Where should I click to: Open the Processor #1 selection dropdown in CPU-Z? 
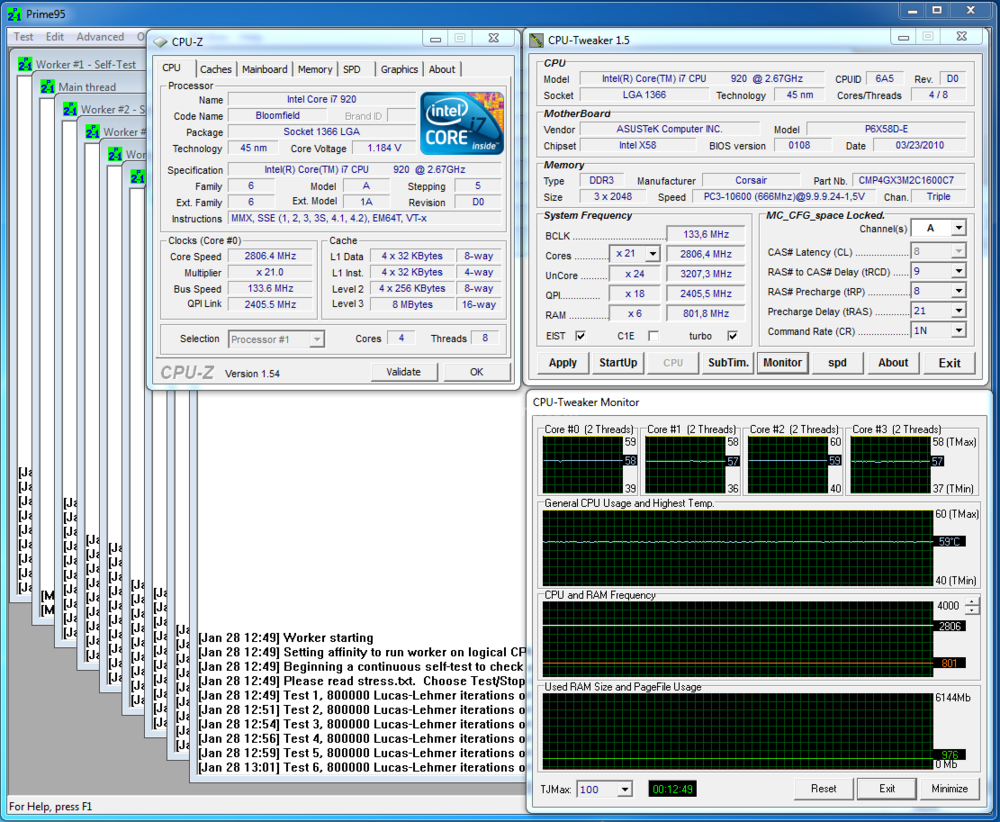click(316, 339)
